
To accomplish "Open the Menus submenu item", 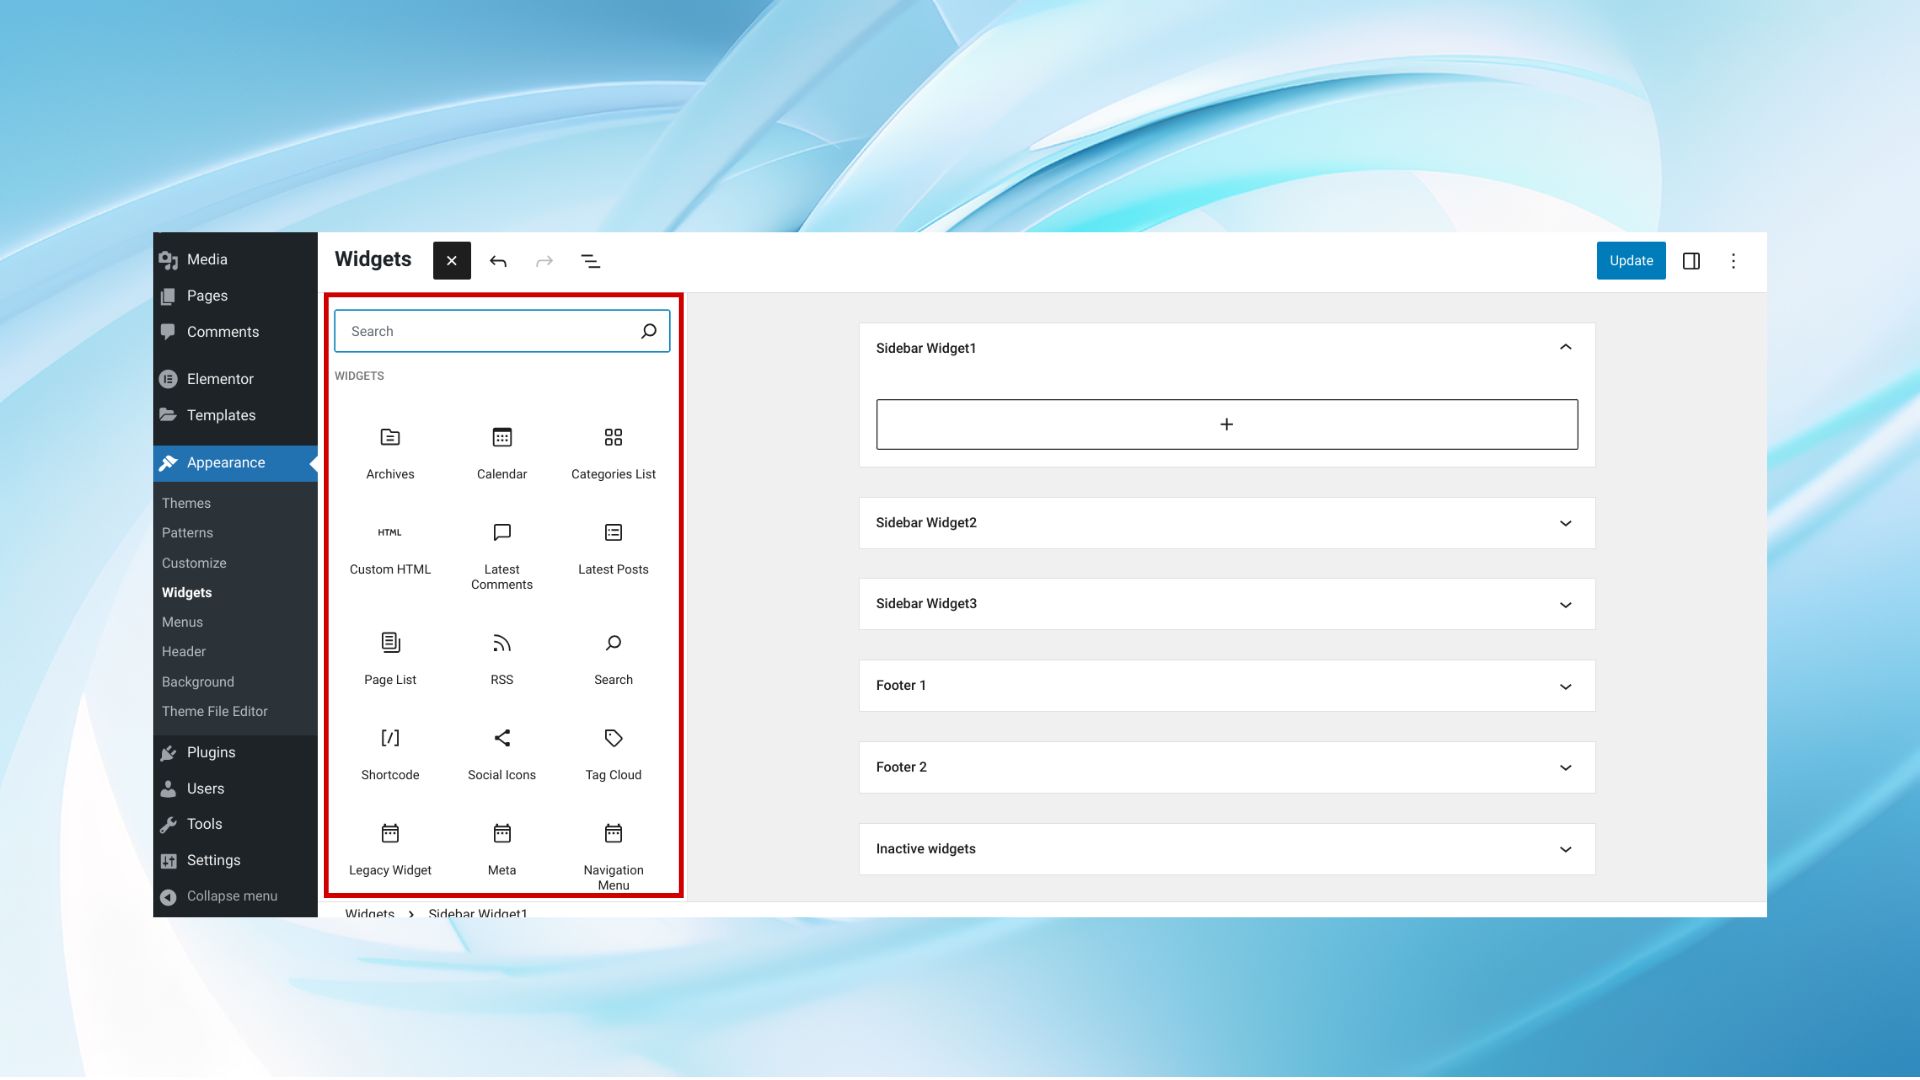I will (182, 622).
